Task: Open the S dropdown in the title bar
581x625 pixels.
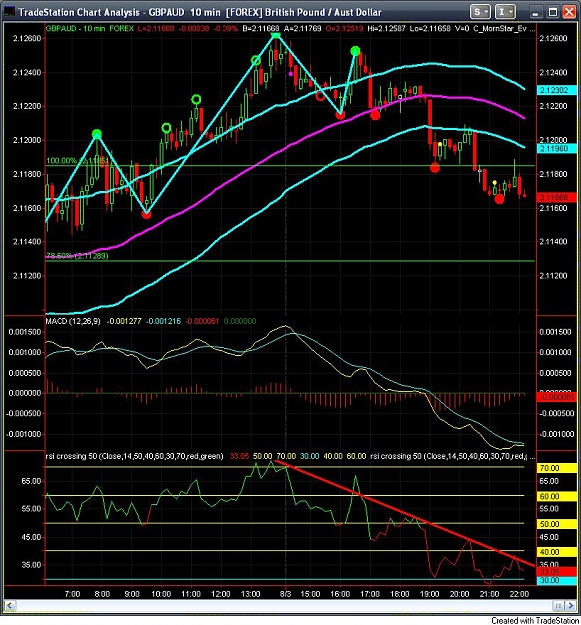Action: click(x=479, y=12)
